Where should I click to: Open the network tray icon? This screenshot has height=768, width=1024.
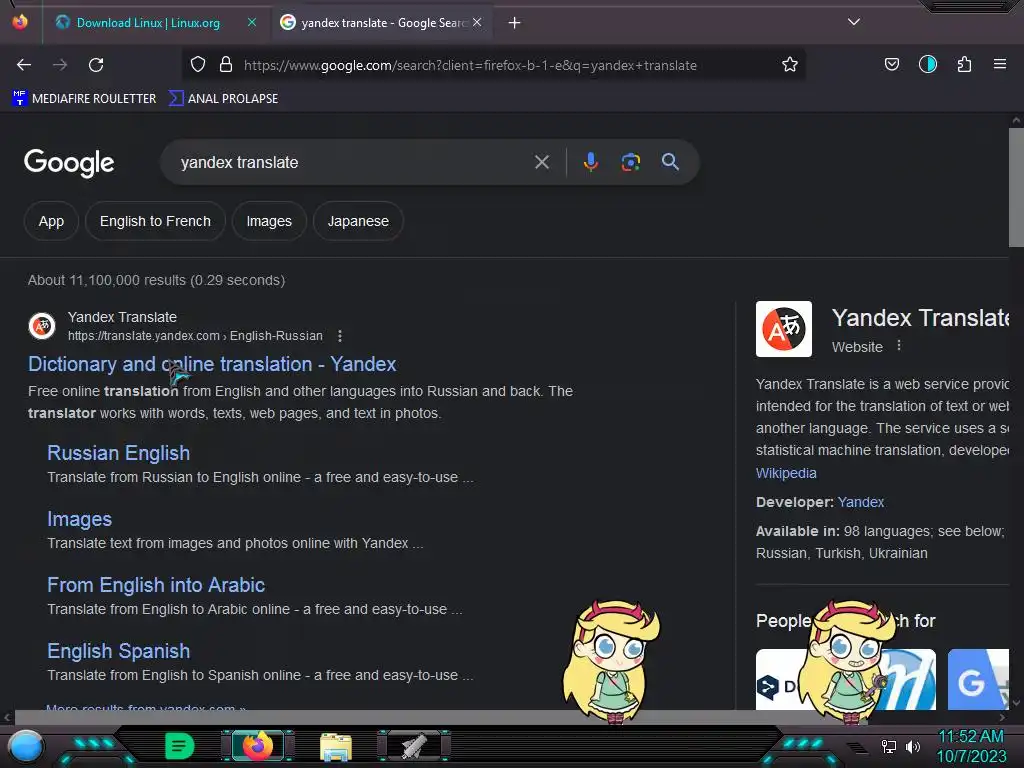888,746
